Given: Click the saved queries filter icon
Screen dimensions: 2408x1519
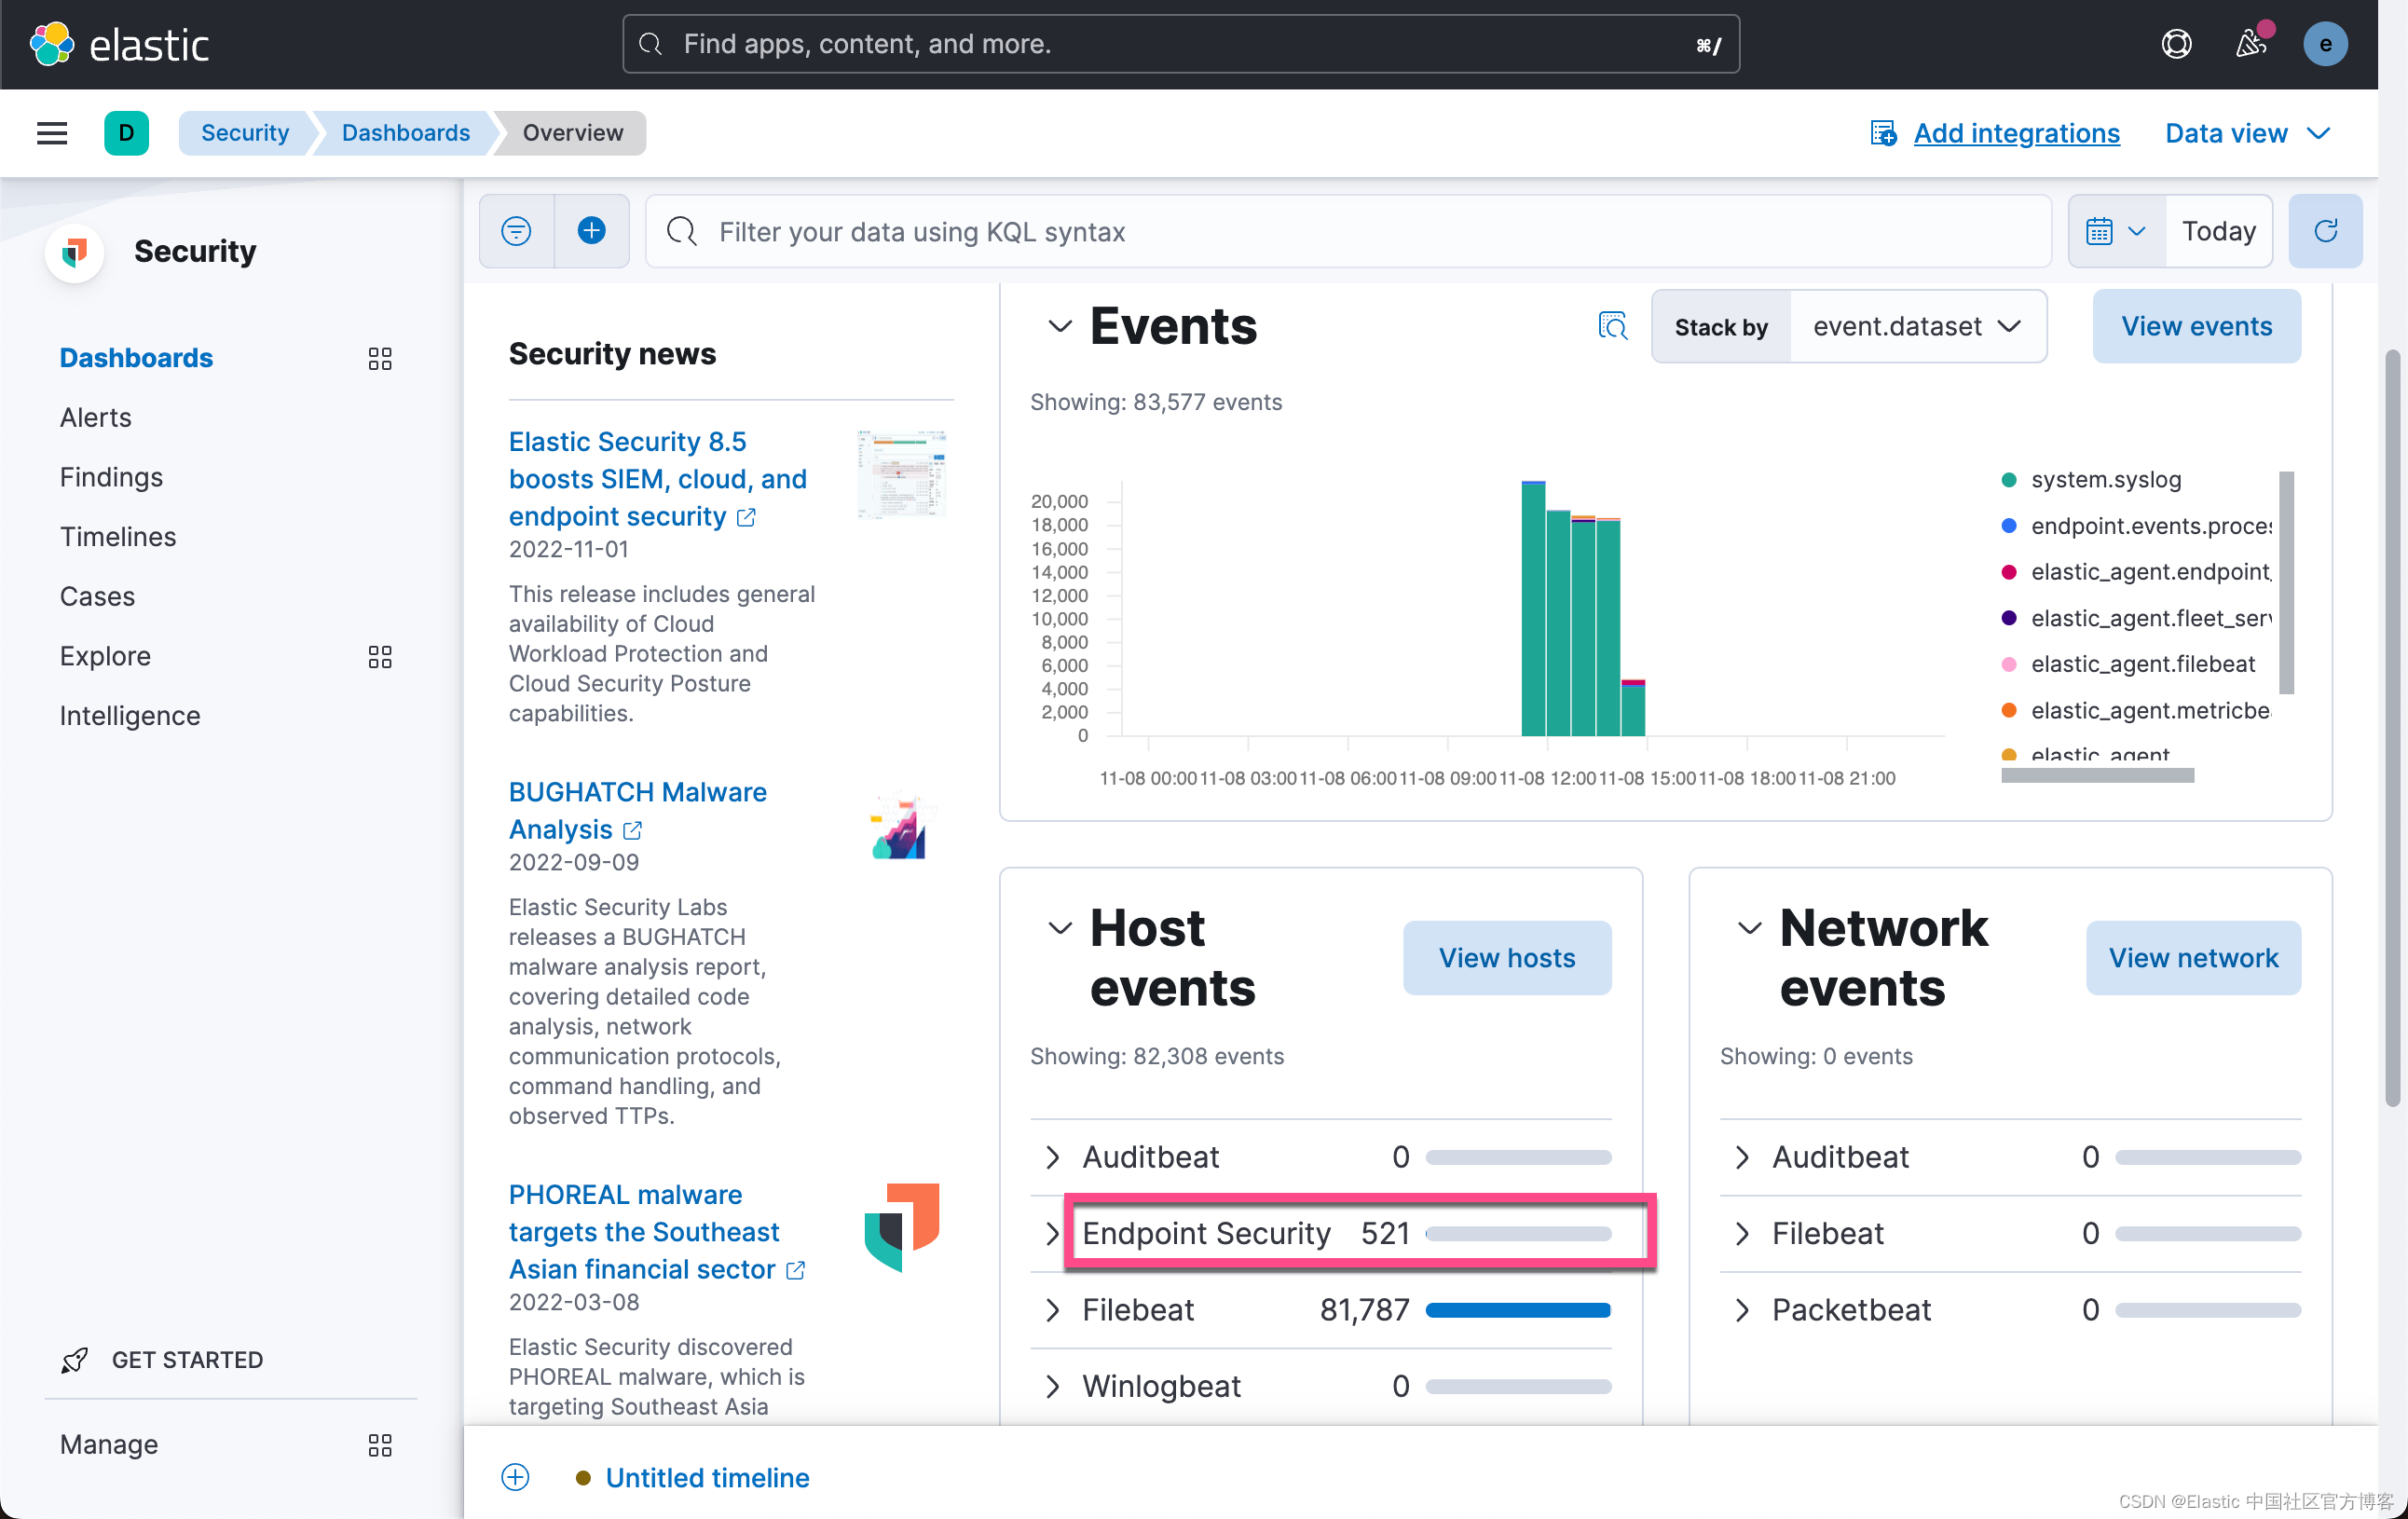Looking at the screenshot, I should click(516, 231).
